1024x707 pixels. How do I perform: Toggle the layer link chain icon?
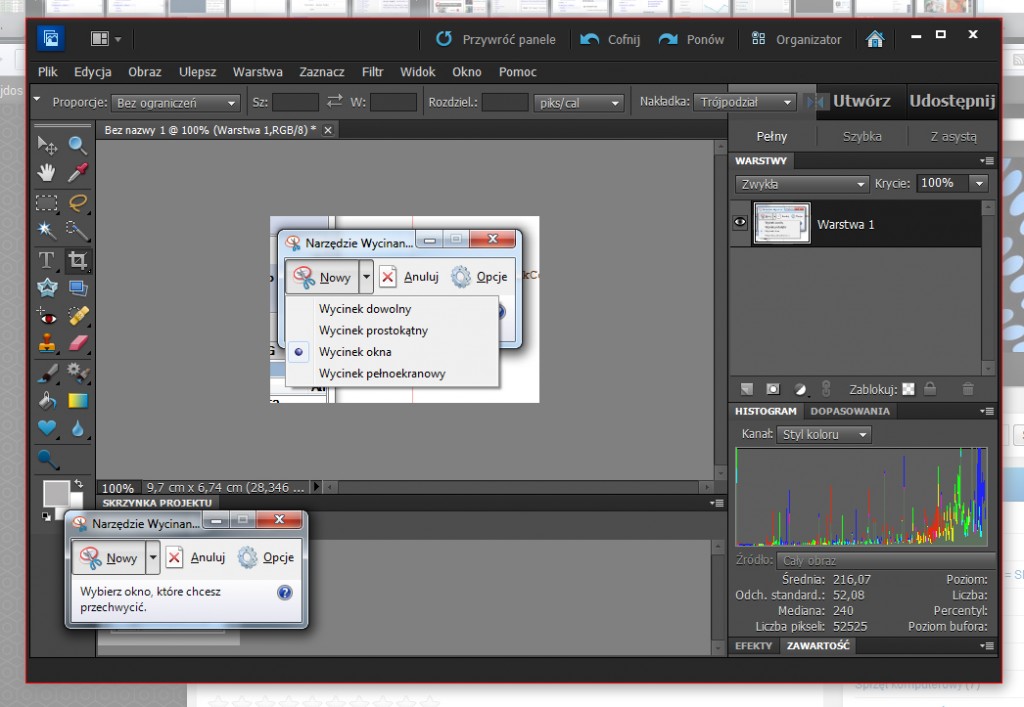click(x=825, y=389)
